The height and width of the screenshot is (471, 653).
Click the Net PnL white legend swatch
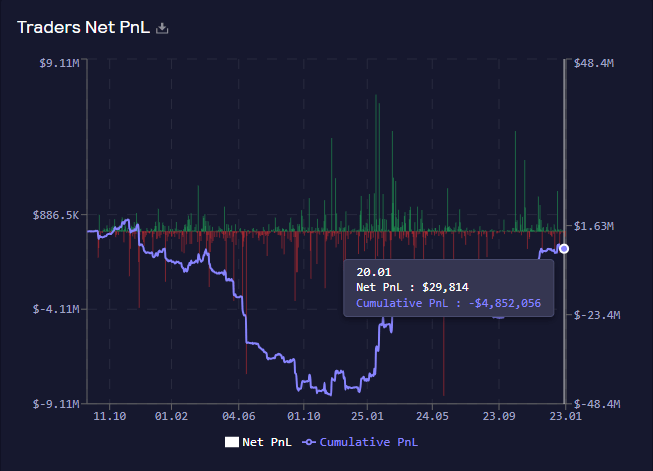click(232, 442)
